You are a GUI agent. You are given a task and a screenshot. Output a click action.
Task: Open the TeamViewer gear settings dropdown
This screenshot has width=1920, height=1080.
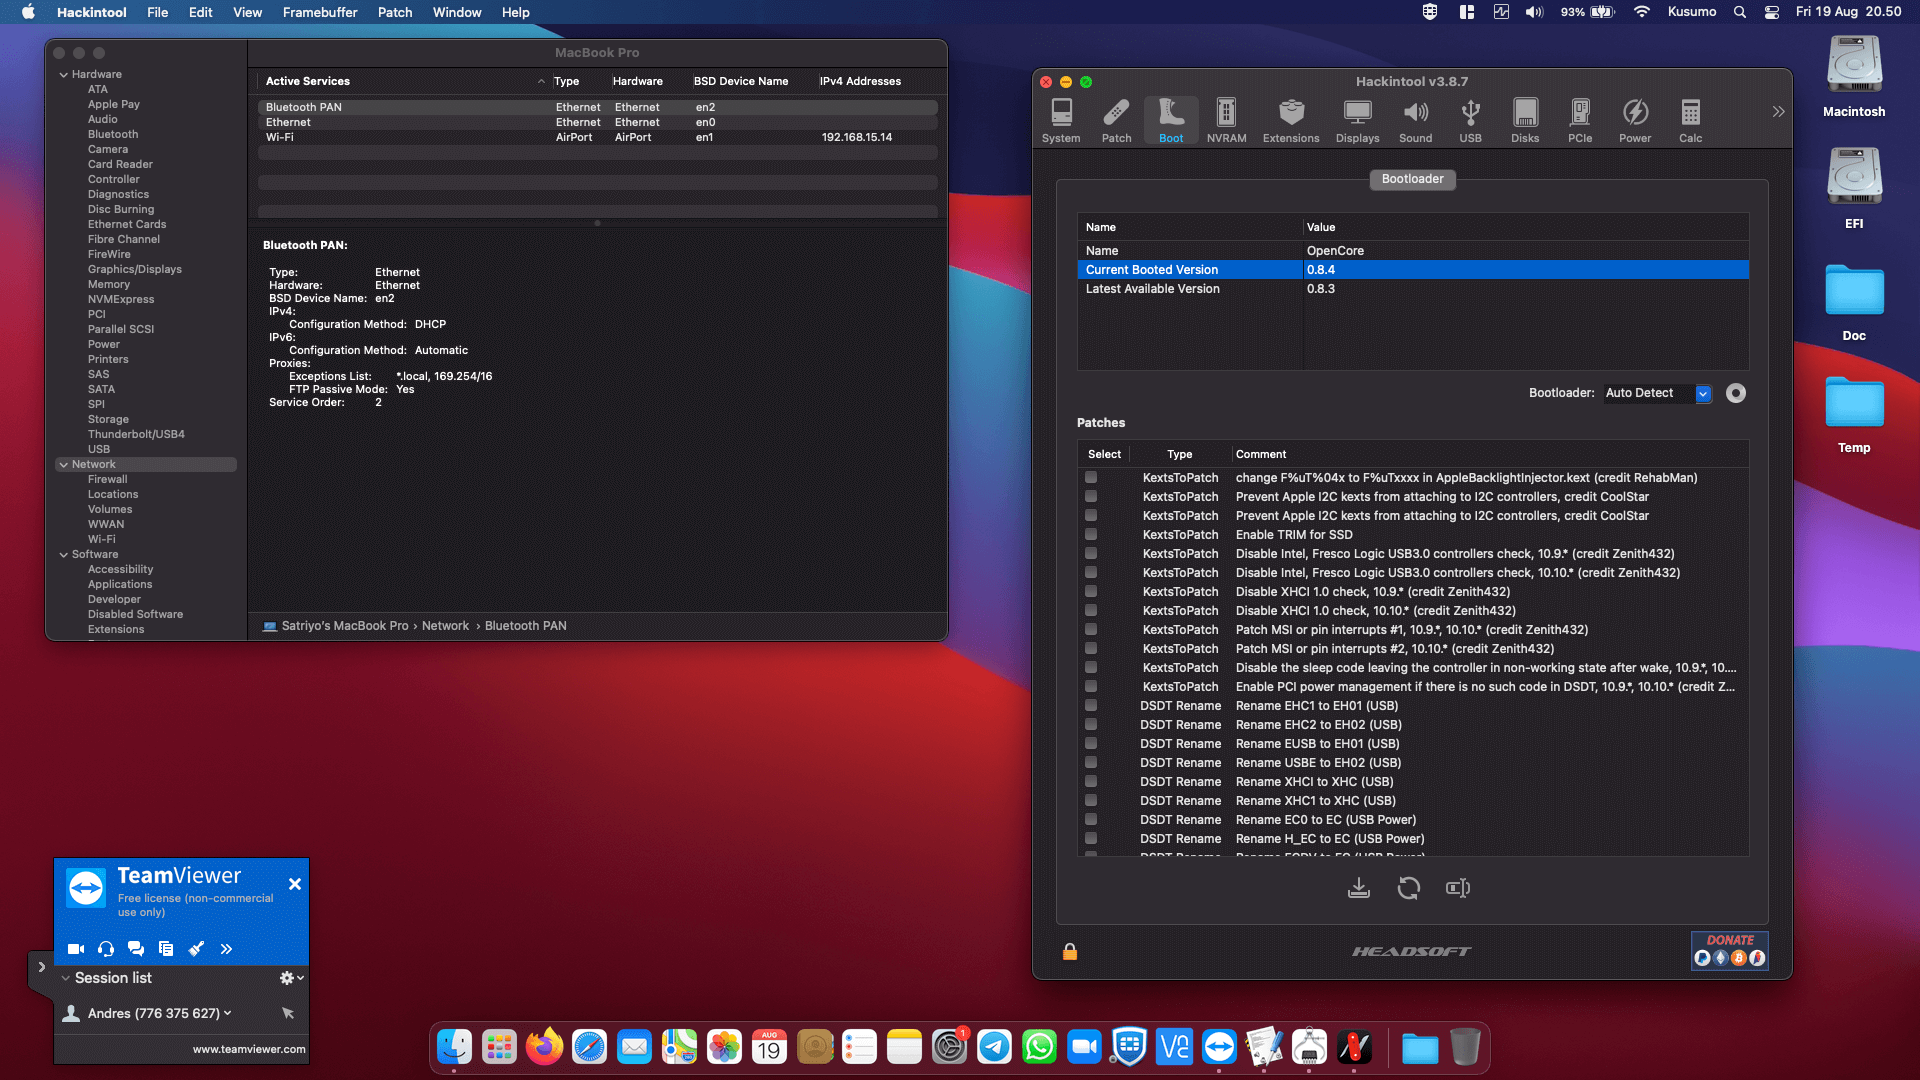292,978
